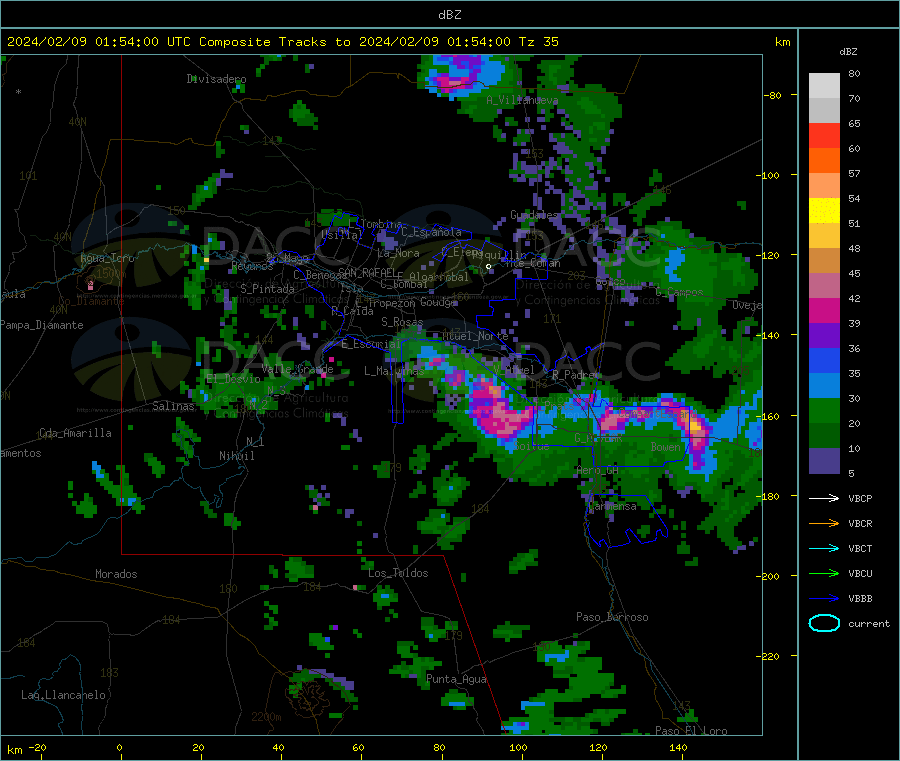Image resolution: width=900 pixels, height=761 pixels.
Task: Click the '100' tick on the bottom axis
Action: pos(518,747)
